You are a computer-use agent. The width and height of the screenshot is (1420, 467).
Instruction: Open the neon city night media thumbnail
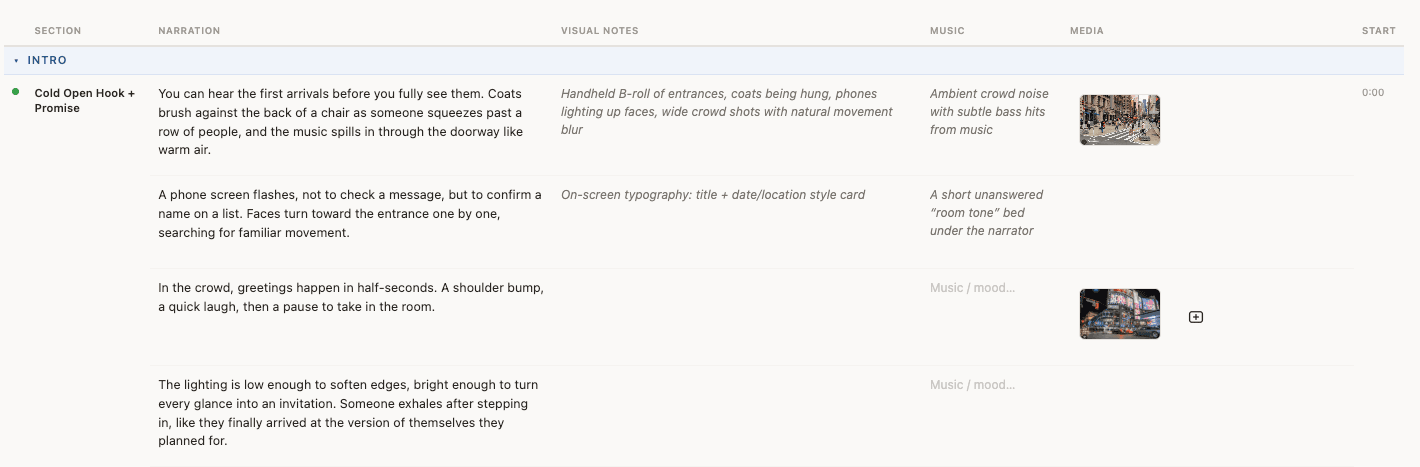[x=1120, y=314]
